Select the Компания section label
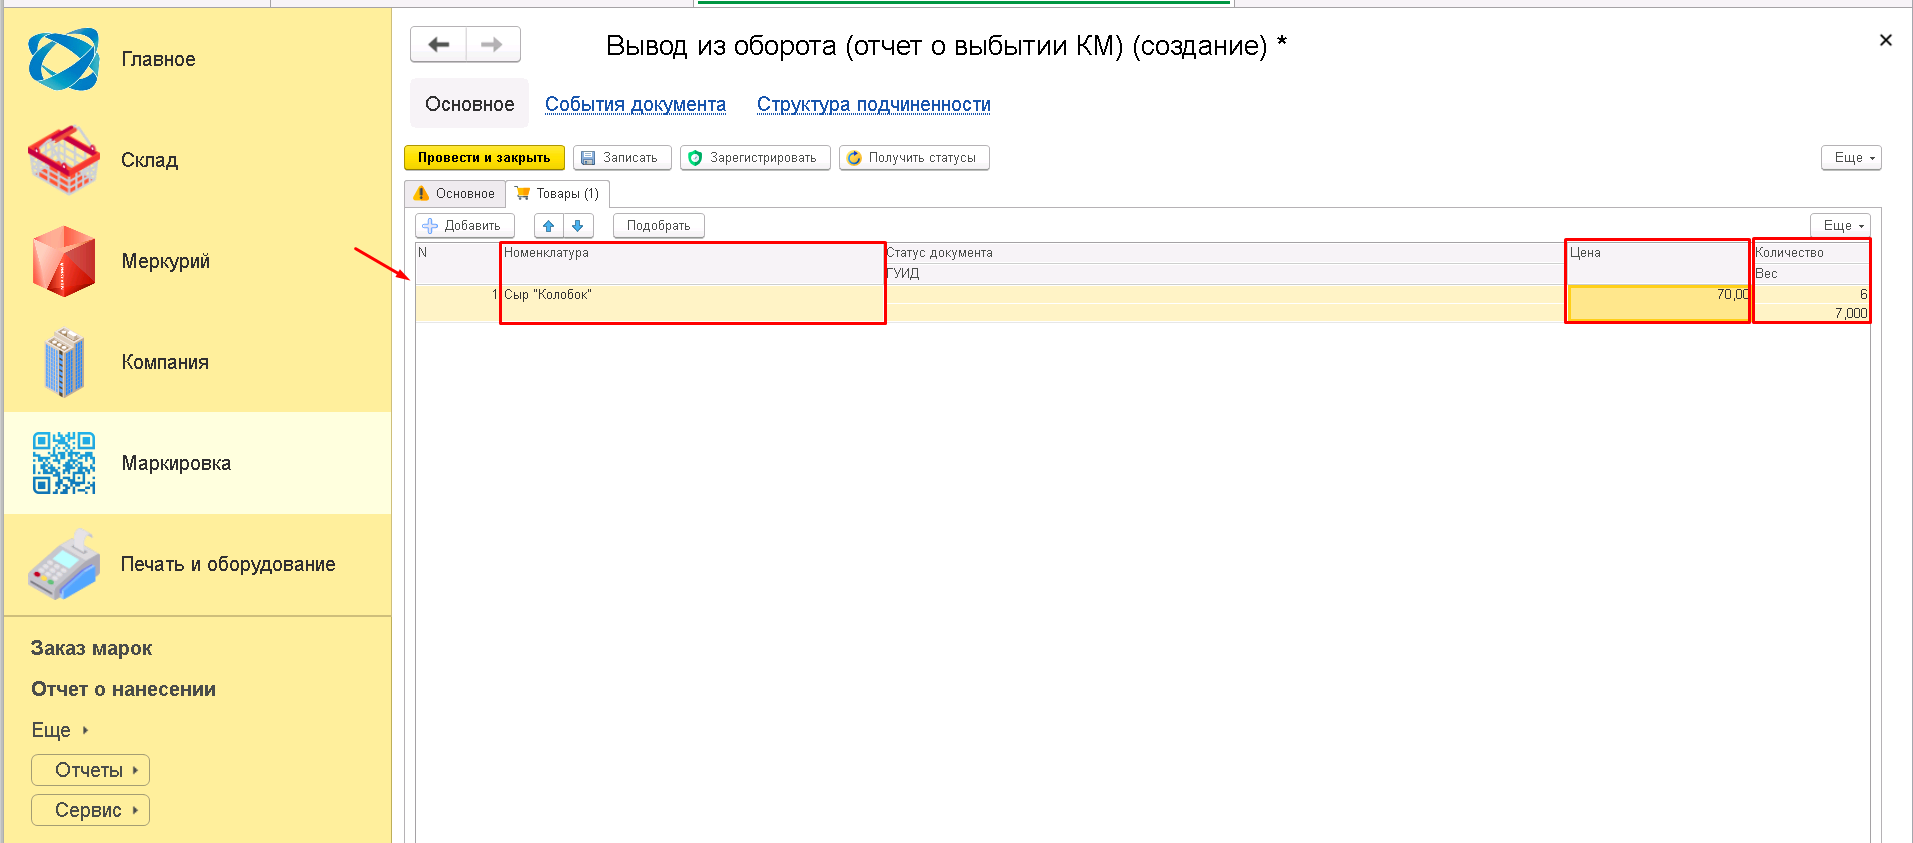The image size is (1913, 843). 165,362
